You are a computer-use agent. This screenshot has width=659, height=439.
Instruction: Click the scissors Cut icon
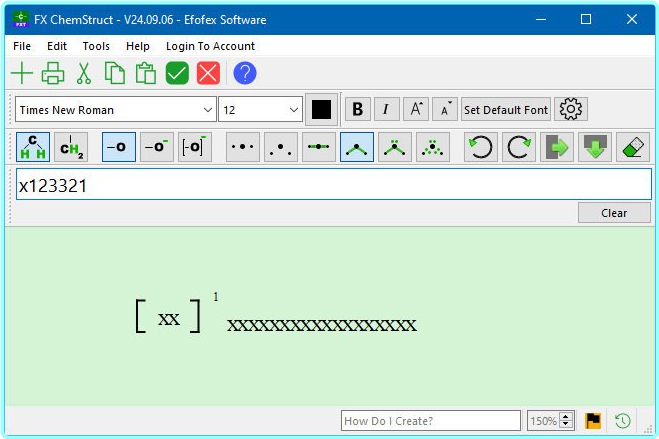point(84,73)
